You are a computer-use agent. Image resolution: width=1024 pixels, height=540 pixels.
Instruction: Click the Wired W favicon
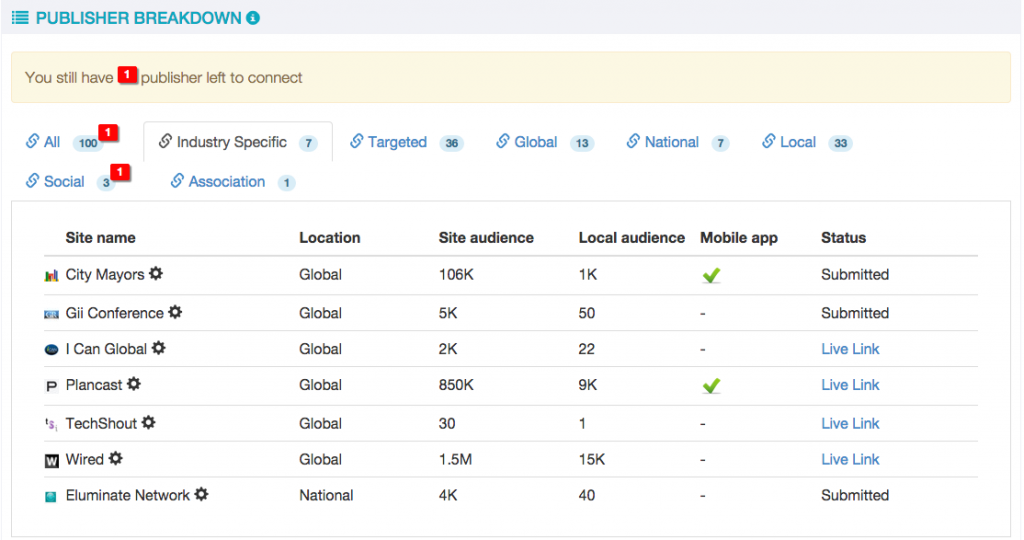51,461
